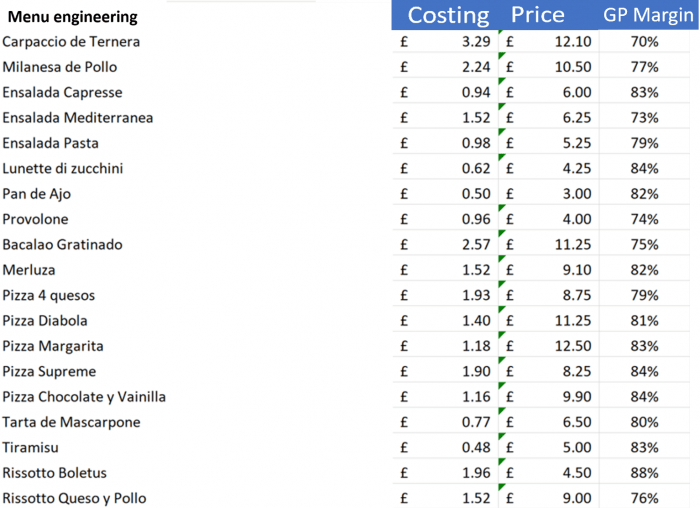Click Pizza 4 quesos name cell
This screenshot has height=508, width=700.
[x=52, y=296]
